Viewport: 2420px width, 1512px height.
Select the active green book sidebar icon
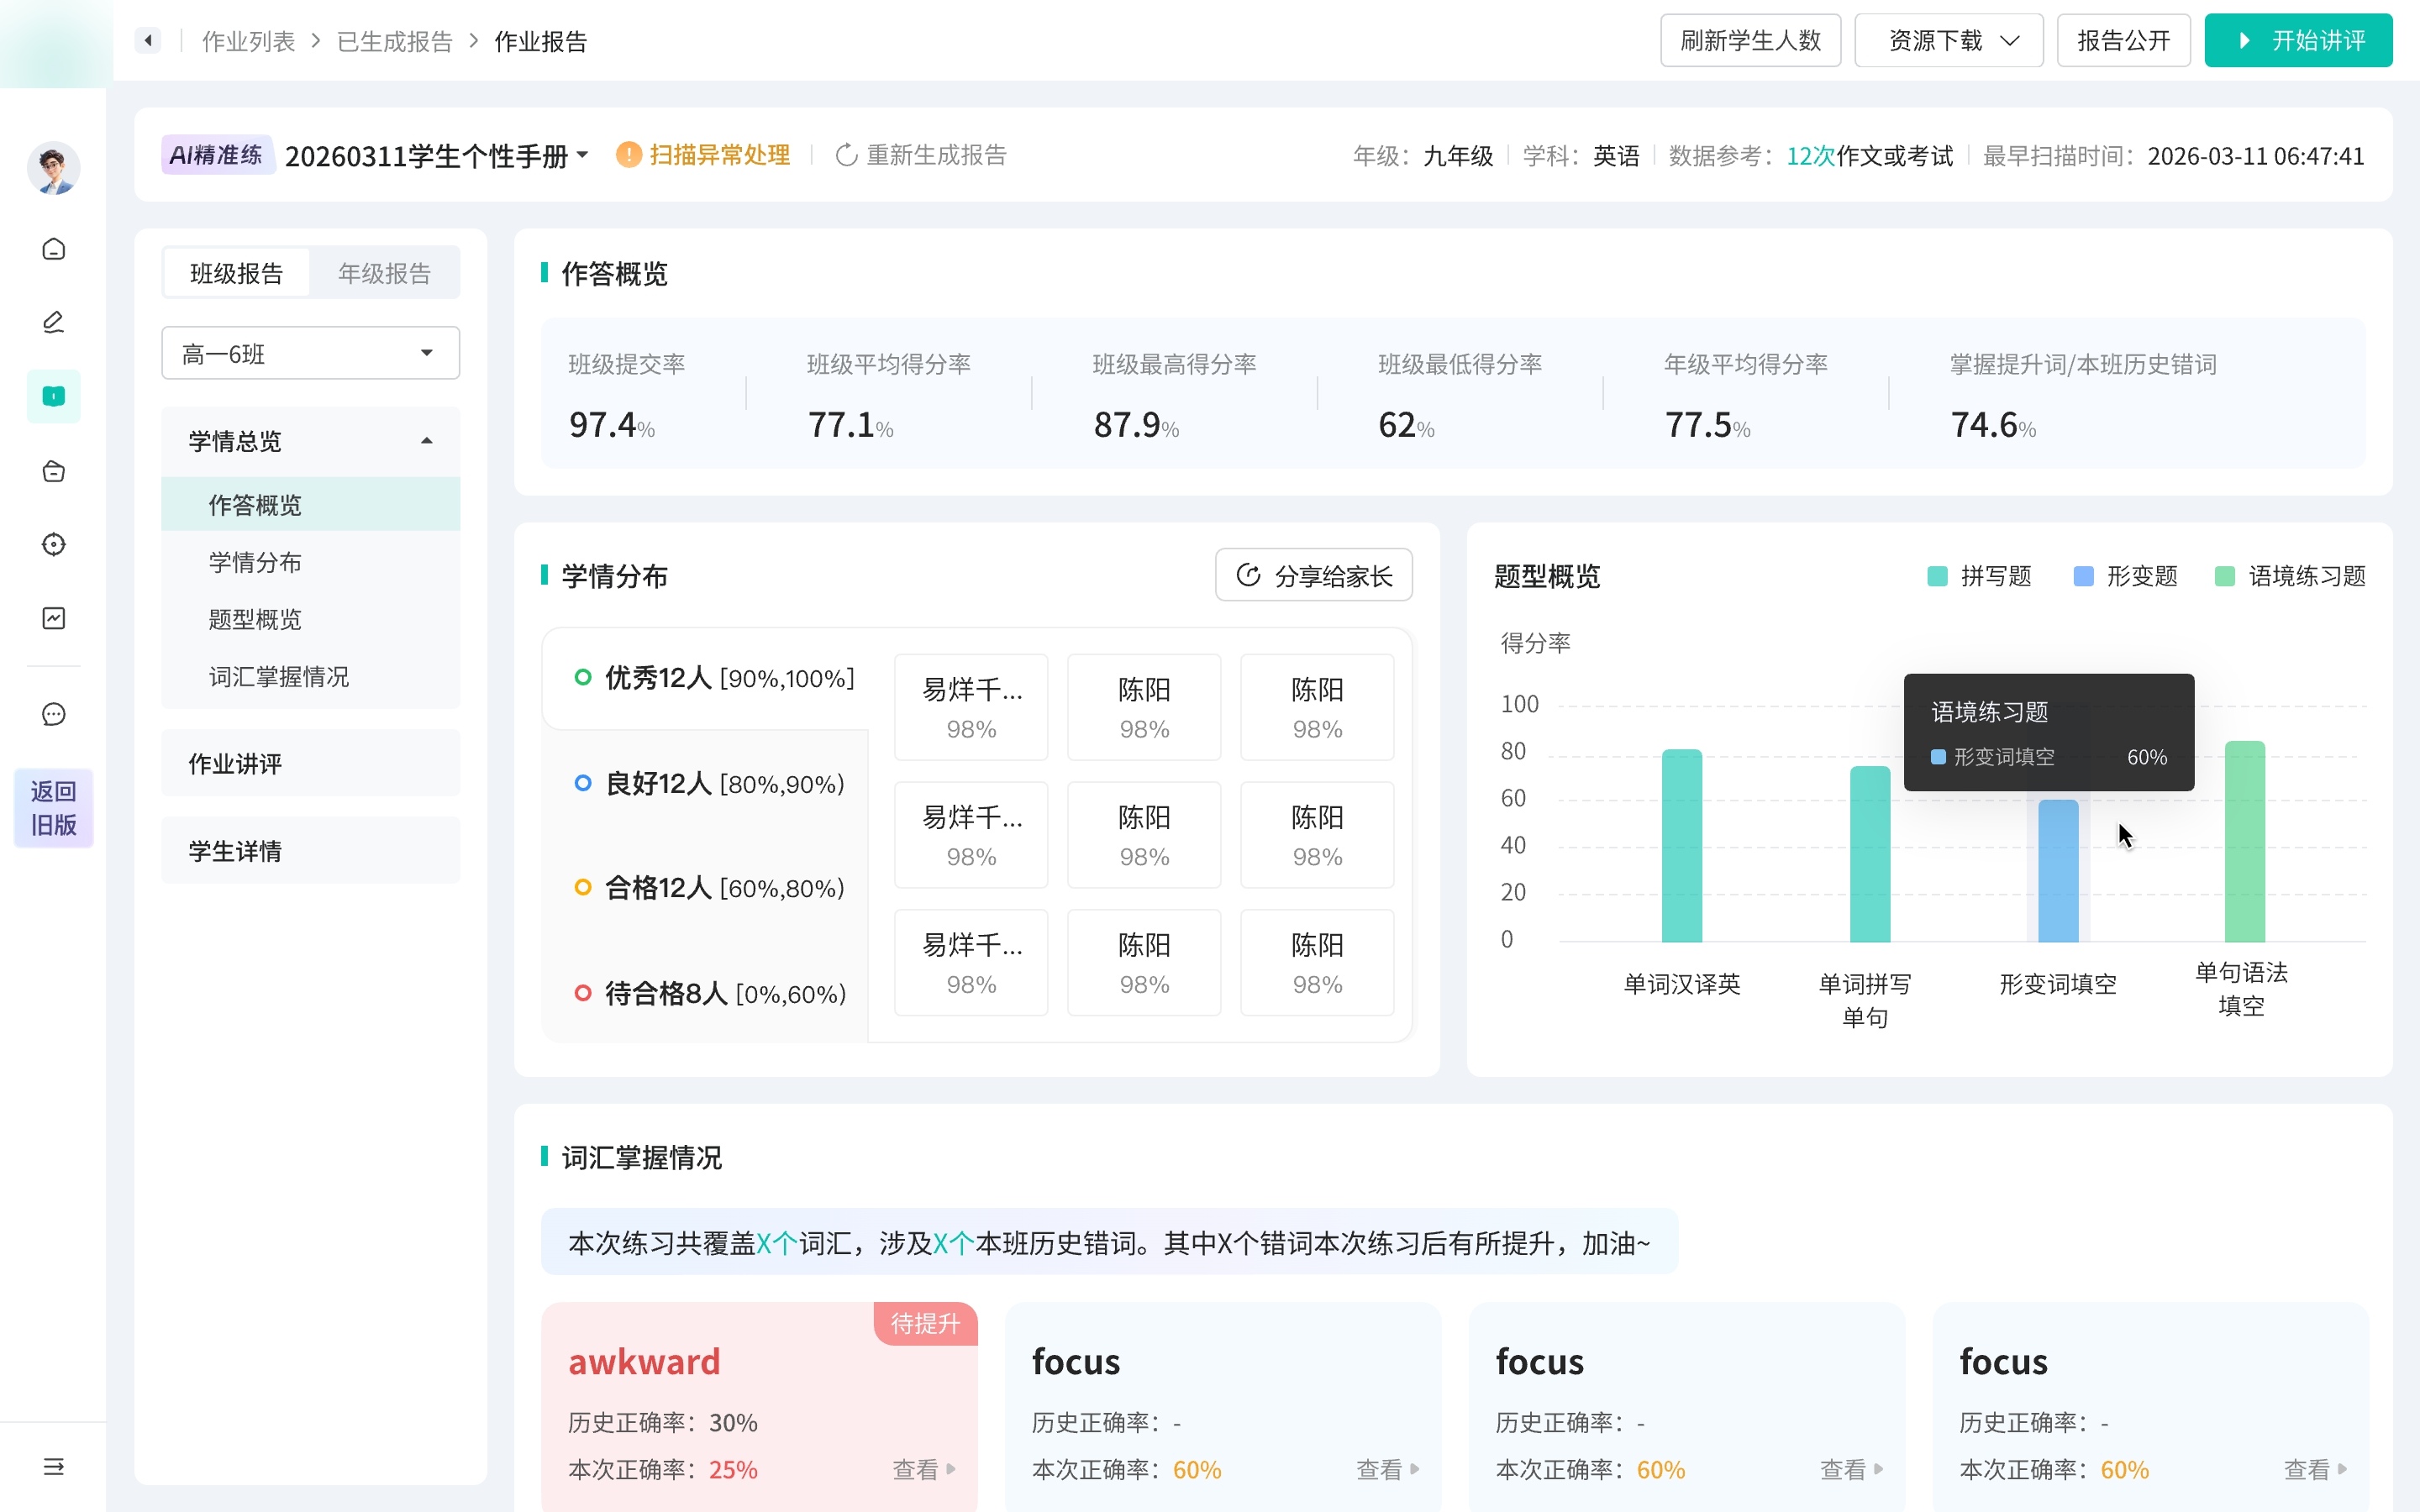click(x=54, y=396)
